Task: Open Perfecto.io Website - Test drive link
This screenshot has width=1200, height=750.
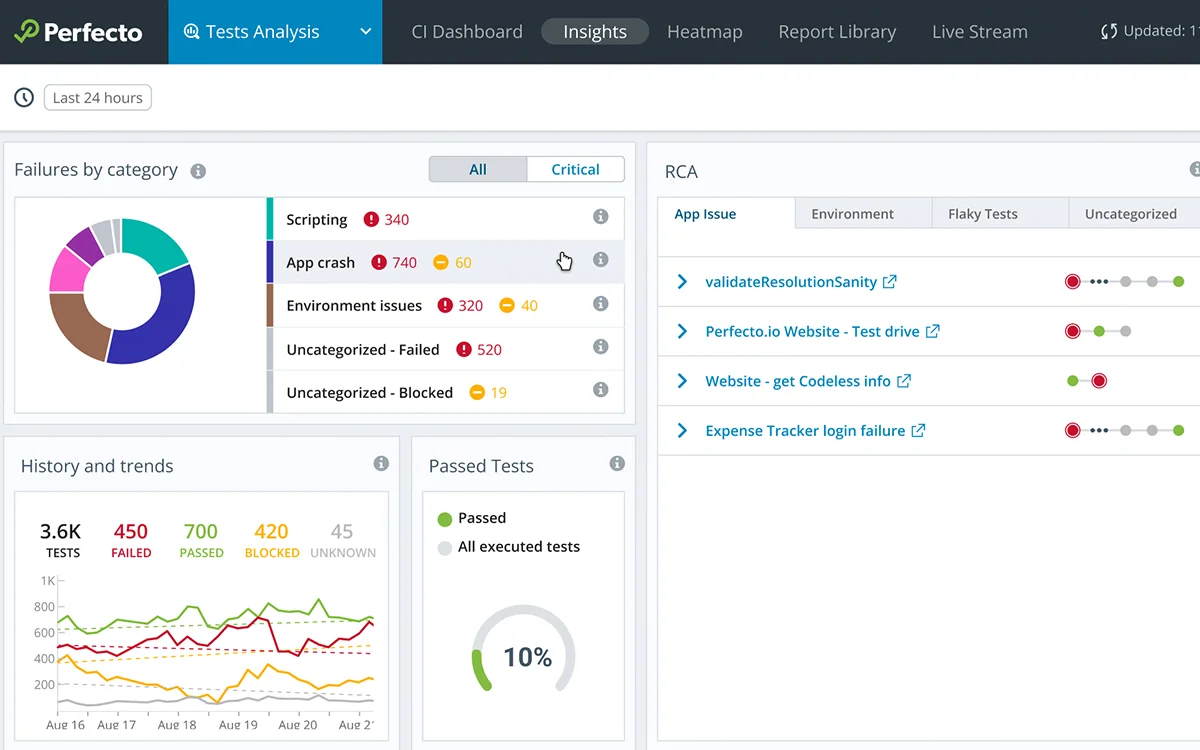Action: click(812, 331)
